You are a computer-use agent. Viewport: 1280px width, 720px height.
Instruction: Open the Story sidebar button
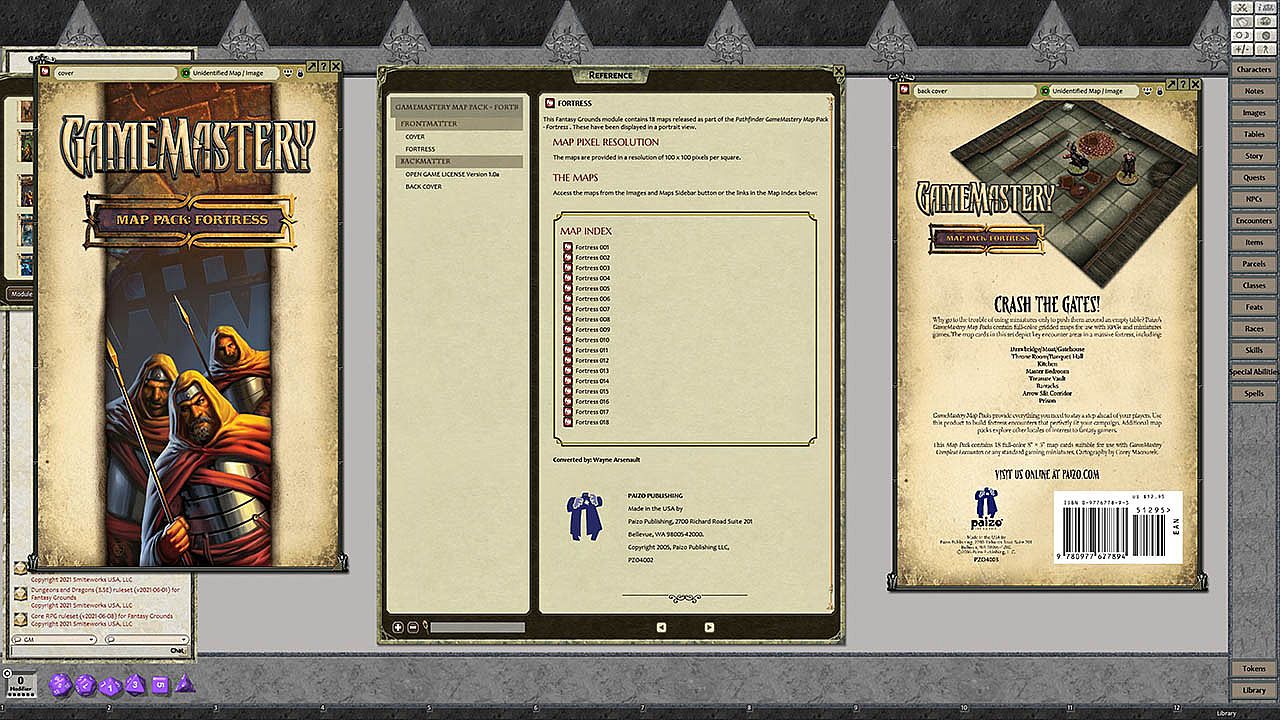click(1254, 156)
